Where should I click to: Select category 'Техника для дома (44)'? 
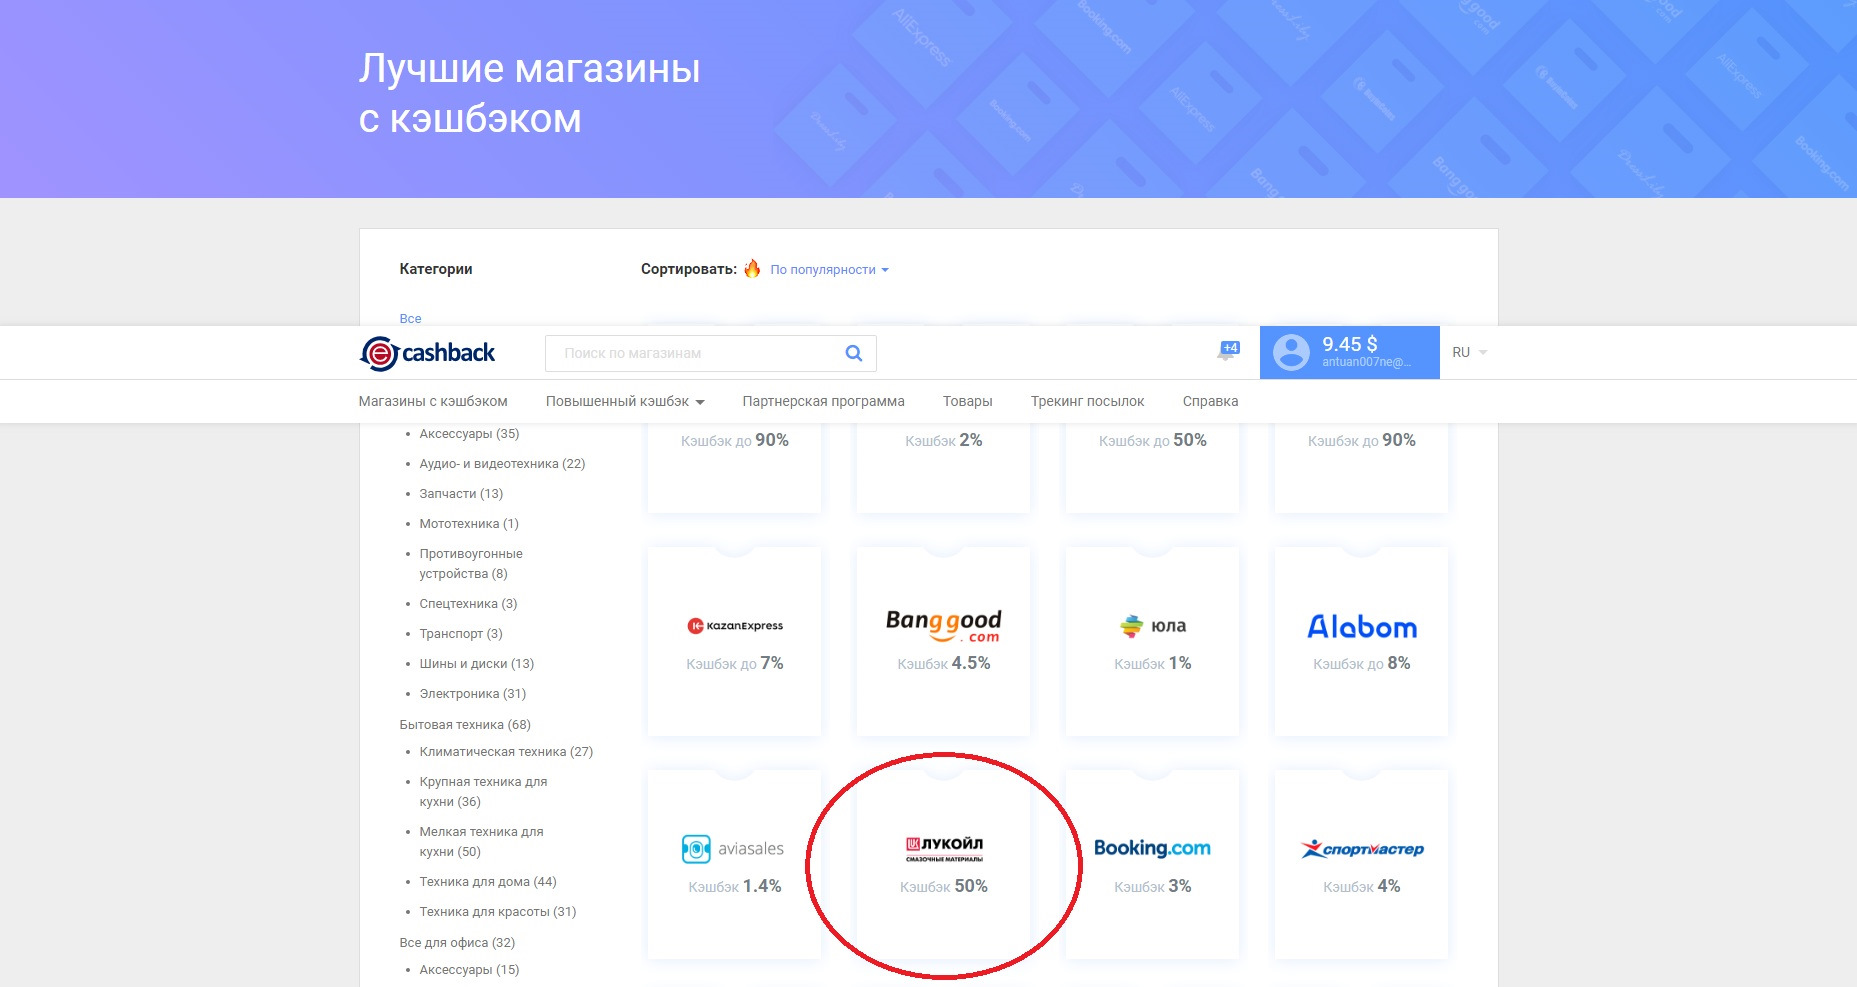pyautogui.click(x=488, y=882)
